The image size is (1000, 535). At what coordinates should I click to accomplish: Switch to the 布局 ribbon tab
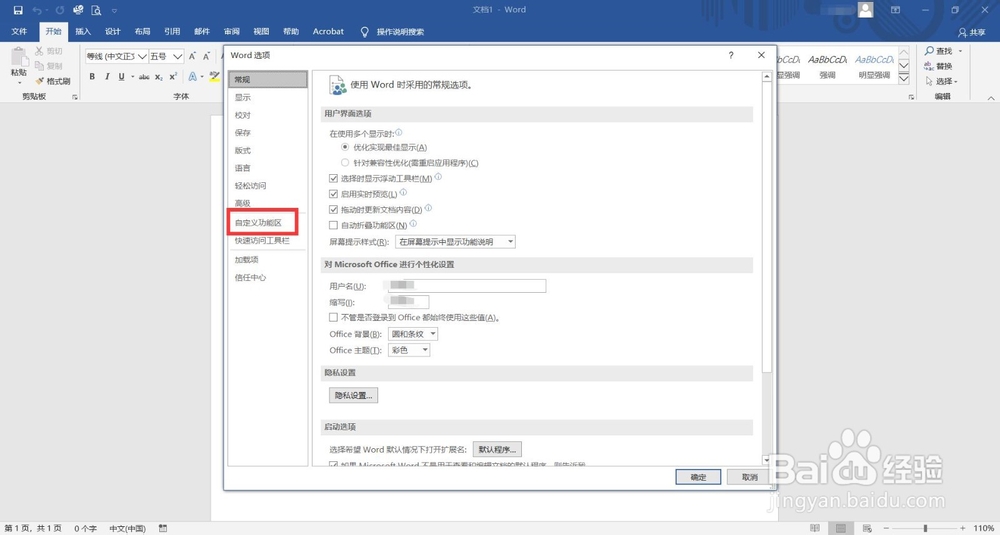(x=142, y=31)
